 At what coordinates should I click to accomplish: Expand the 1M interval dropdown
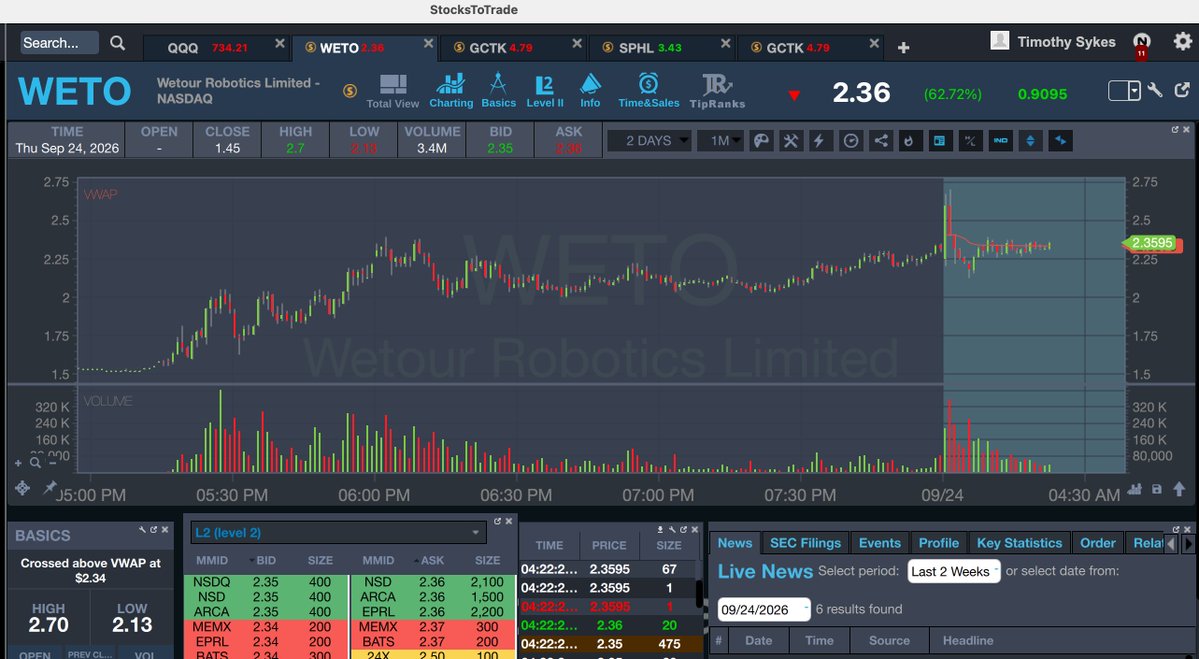coord(720,141)
